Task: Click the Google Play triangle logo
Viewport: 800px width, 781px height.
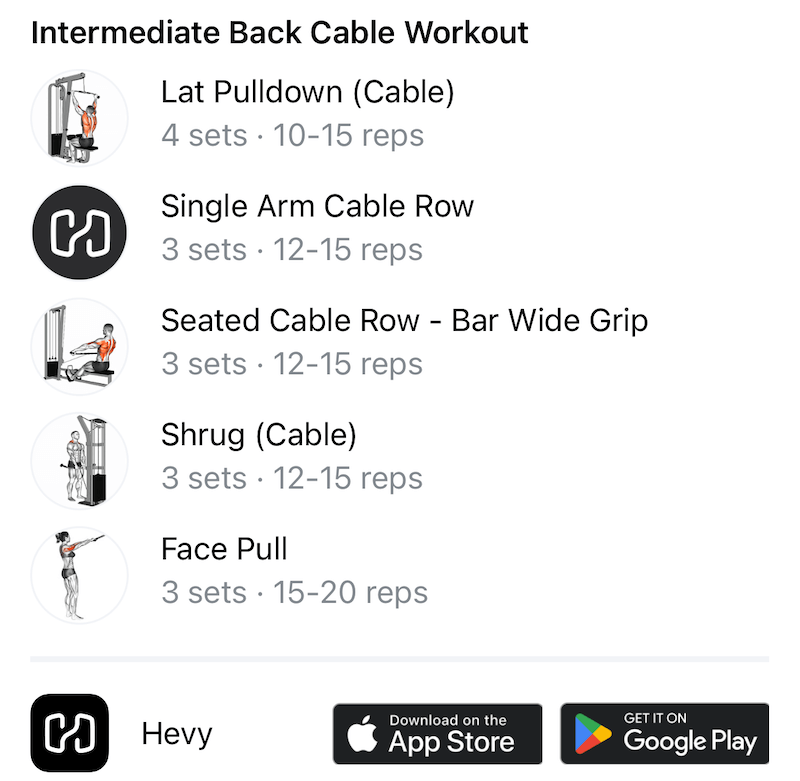Action: click(x=592, y=734)
